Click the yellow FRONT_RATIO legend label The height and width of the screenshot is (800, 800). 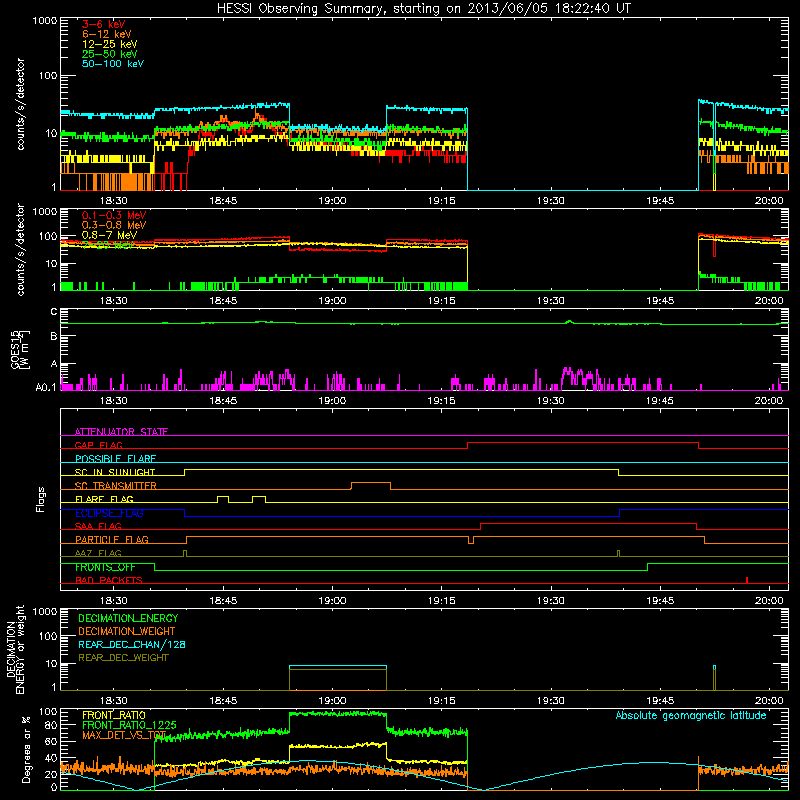click(114, 715)
